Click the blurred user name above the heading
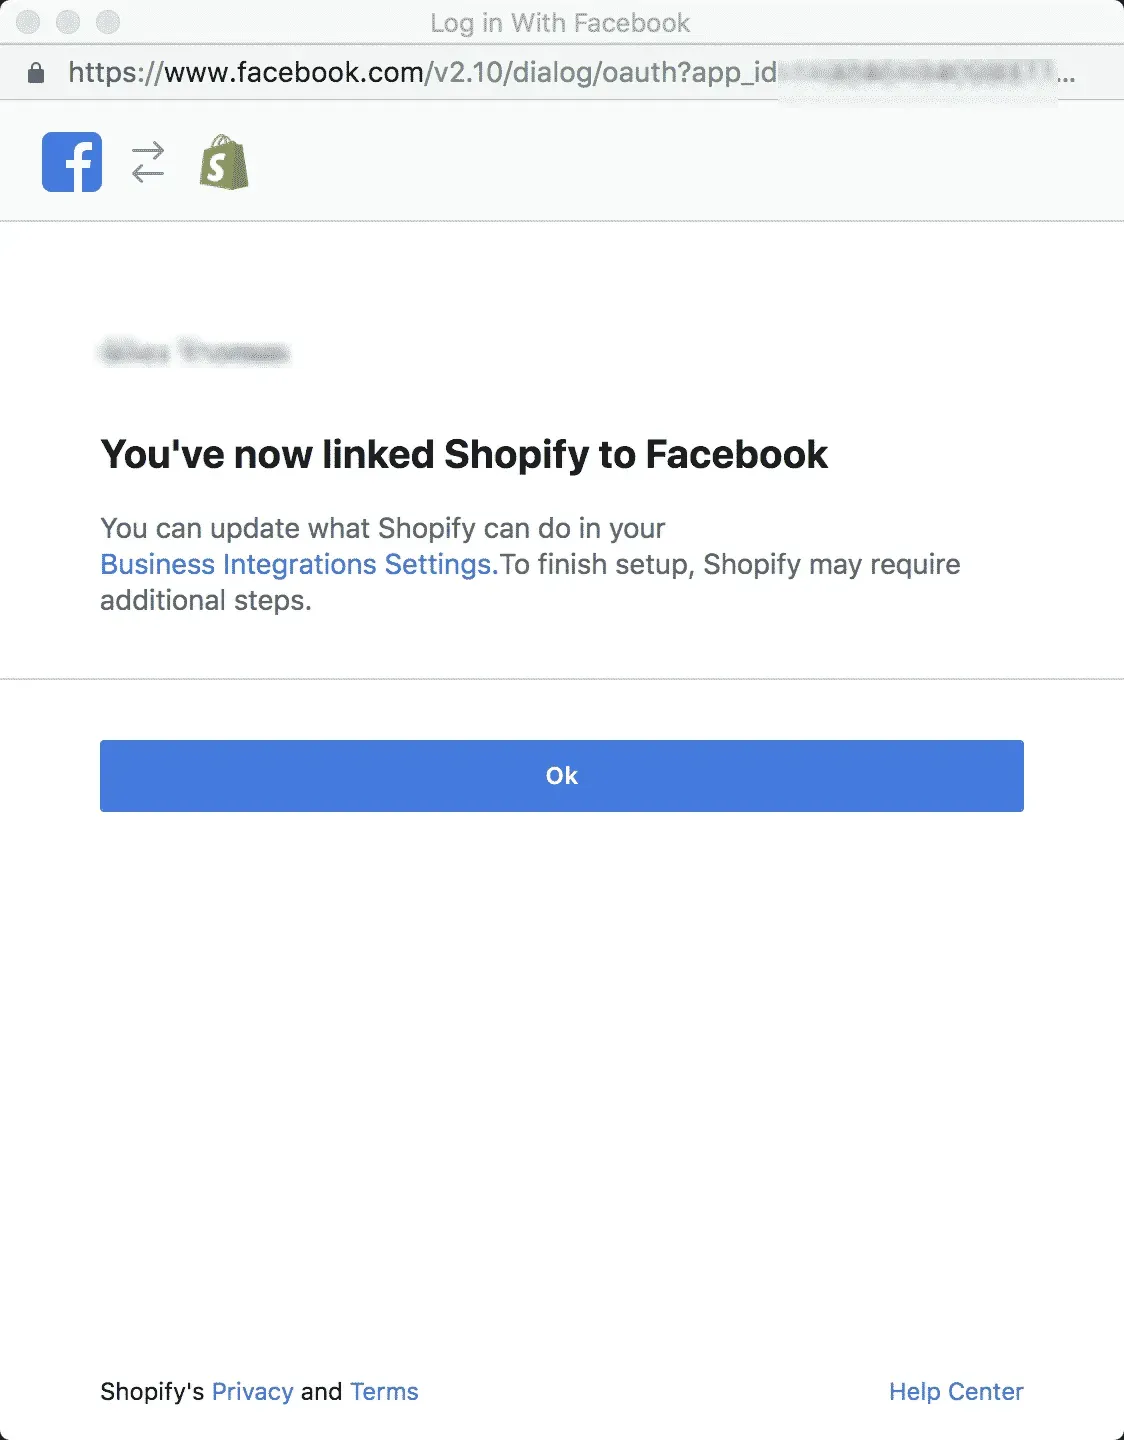 pos(195,354)
